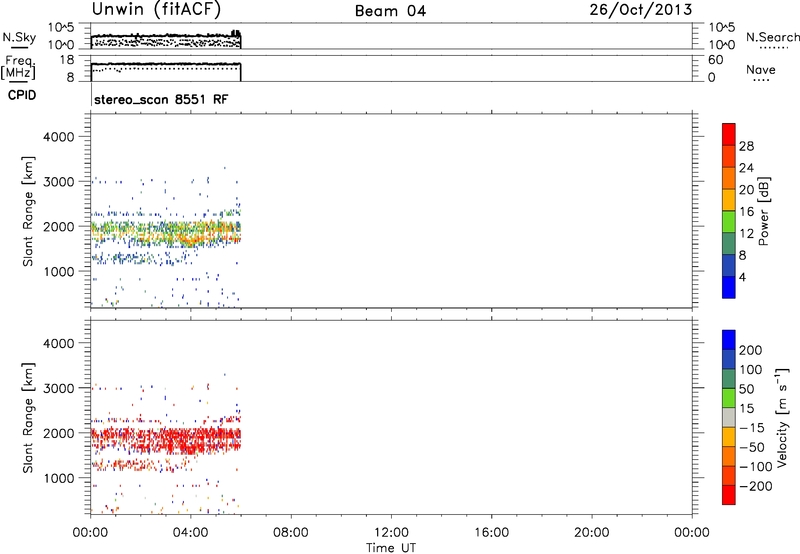Select the "08:00" time tick label

[x=291, y=533]
